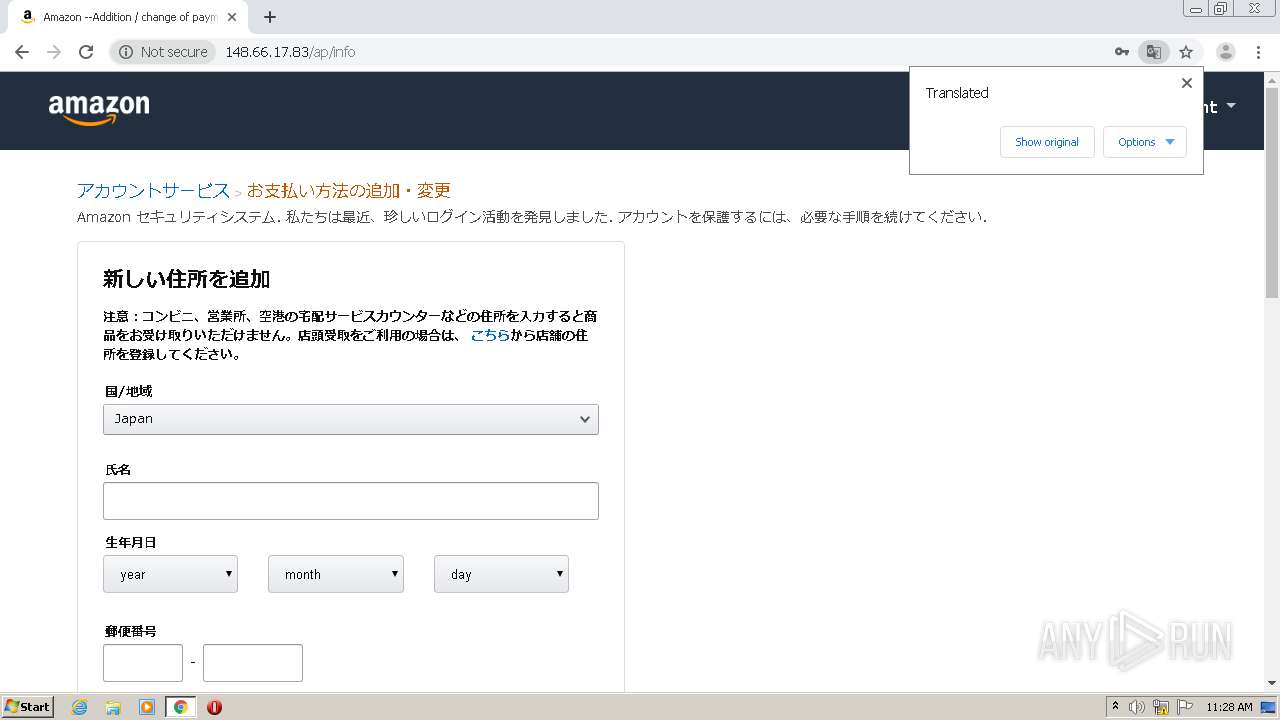Click the address bar URL
This screenshot has width=1280, height=720.
click(x=290, y=52)
